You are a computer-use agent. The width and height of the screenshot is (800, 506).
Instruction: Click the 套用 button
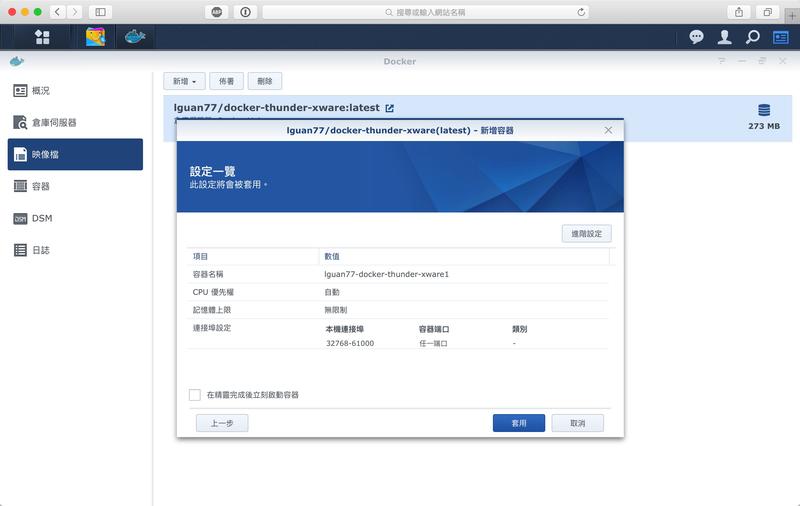pyautogui.click(x=518, y=423)
